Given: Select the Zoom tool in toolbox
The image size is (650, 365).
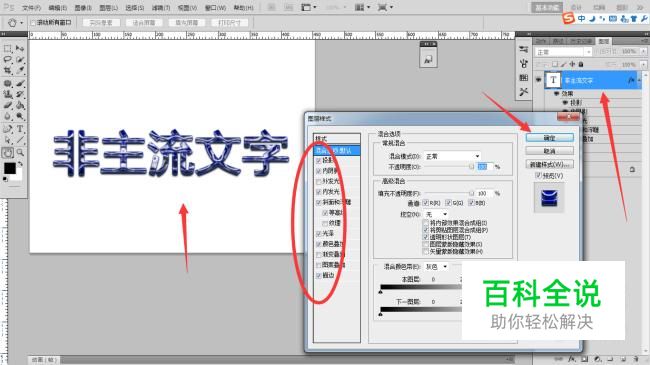Looking at the screenshot, I should [x=20, y=153].
